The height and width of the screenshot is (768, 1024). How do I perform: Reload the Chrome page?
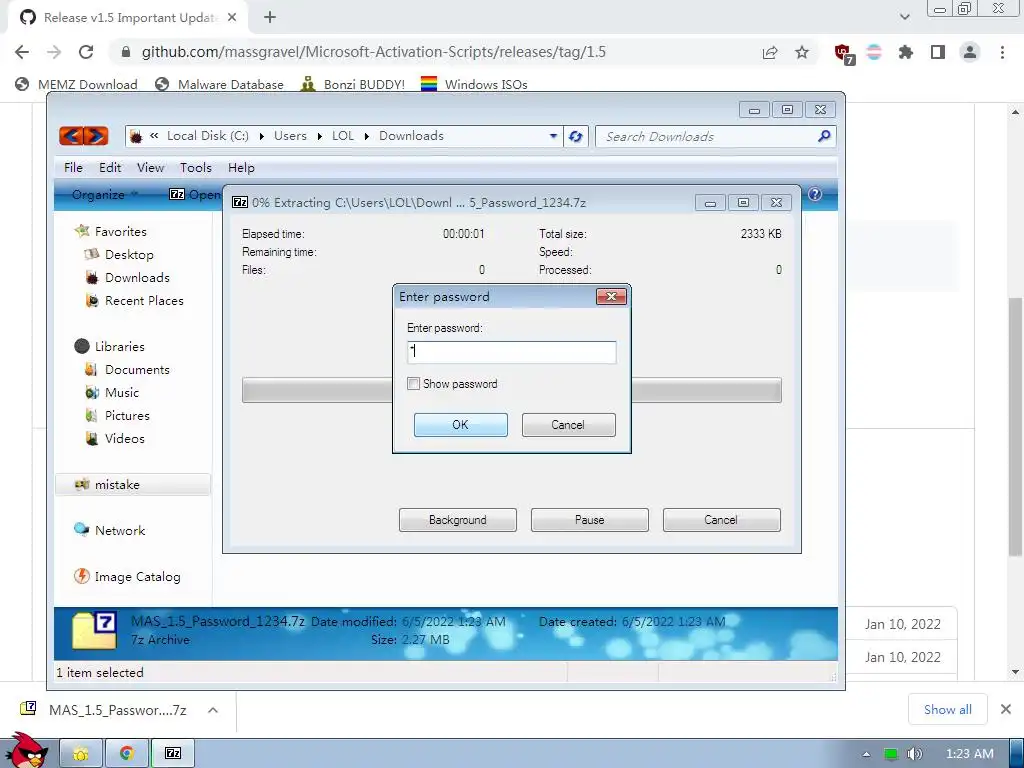[86, 52]
